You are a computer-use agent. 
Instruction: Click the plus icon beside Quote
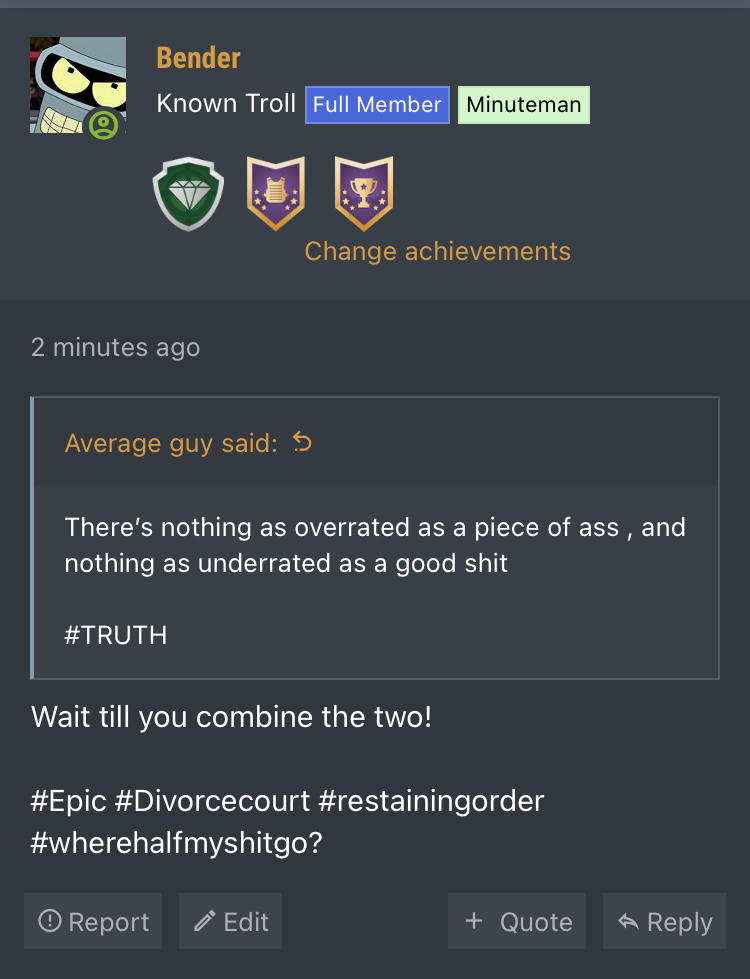[x=474, y=920]
